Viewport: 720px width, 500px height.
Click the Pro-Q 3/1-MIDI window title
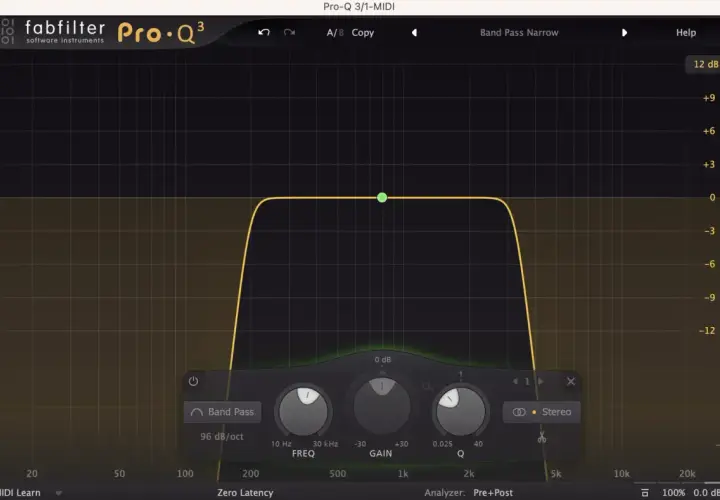359,7
